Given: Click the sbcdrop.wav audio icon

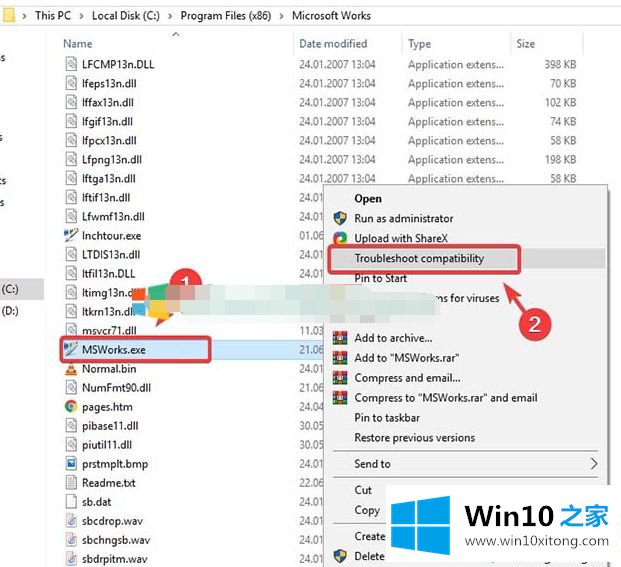Looking at the screenshot, I should click(71, 520).
